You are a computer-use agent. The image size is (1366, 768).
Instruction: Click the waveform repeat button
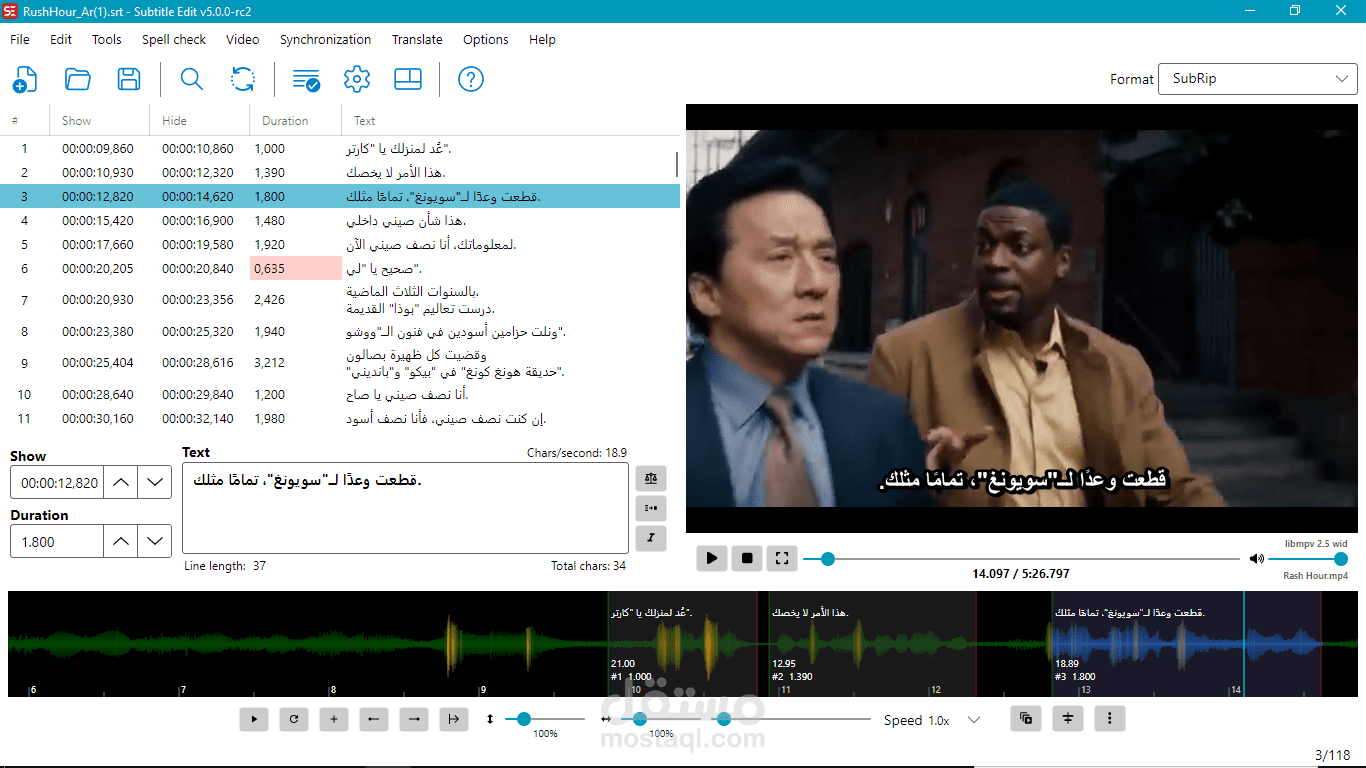294,718
